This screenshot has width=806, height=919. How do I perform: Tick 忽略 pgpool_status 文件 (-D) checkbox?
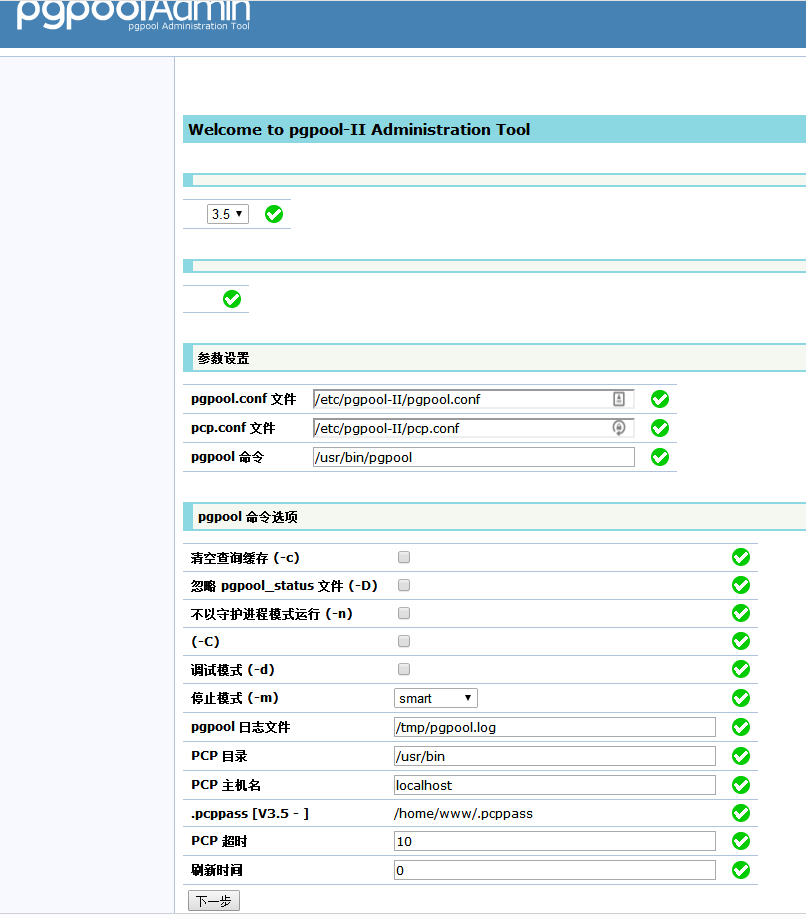[x=404, y=585]
